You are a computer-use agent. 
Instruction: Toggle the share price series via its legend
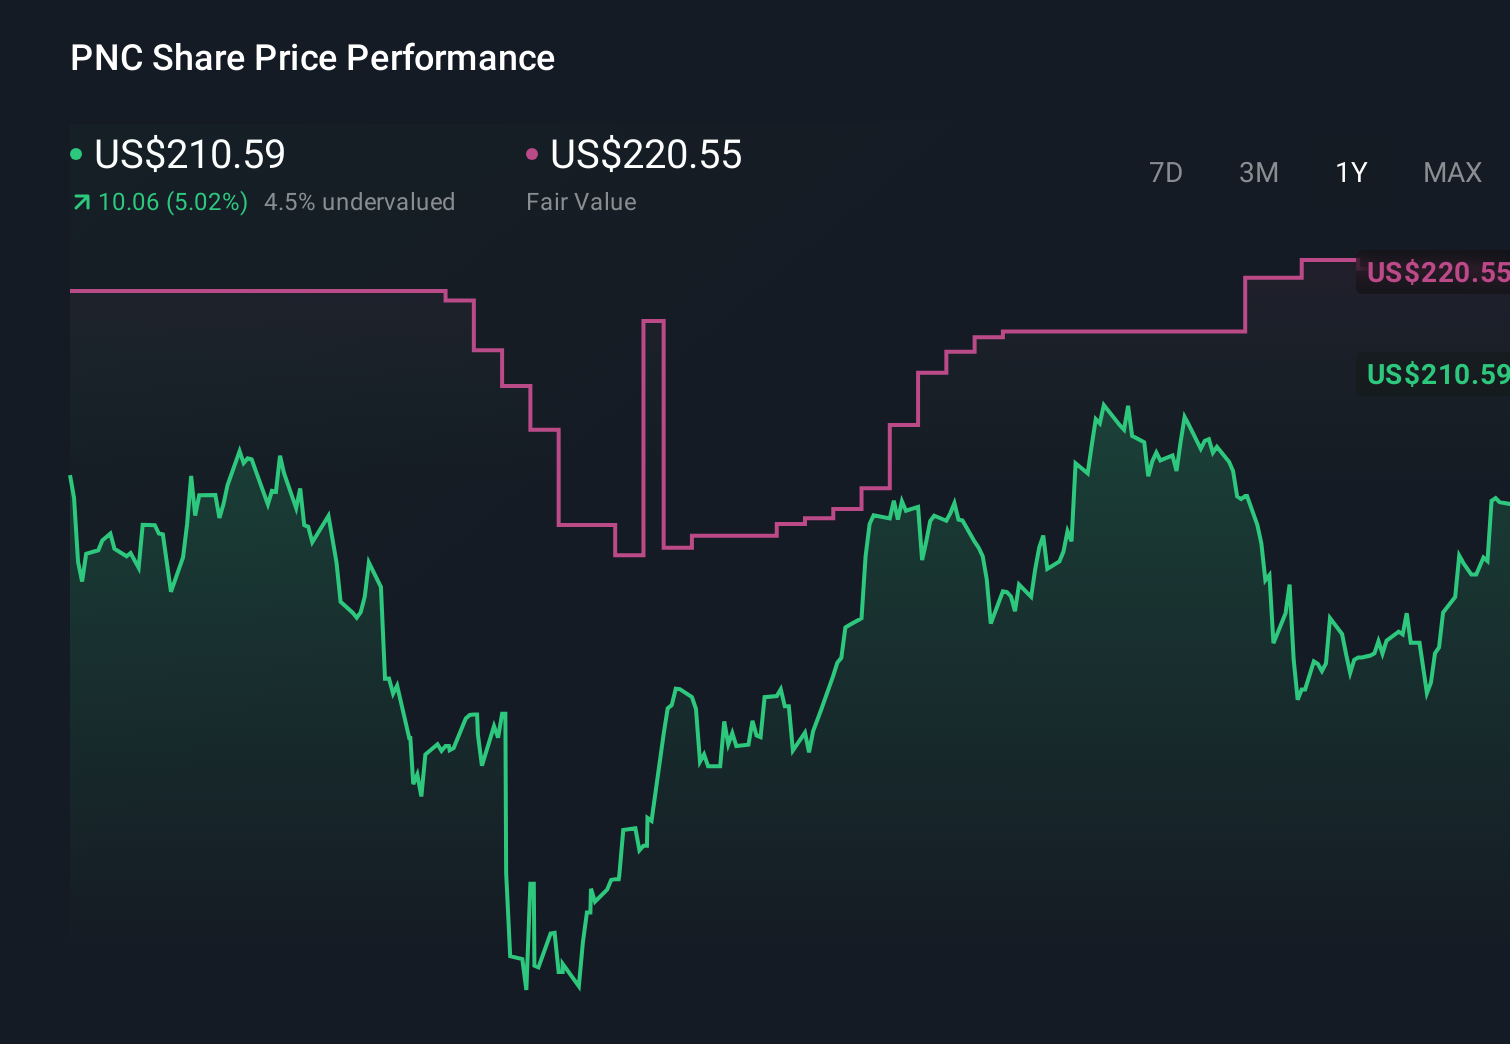pyautogui.click(x=180, y=155)
